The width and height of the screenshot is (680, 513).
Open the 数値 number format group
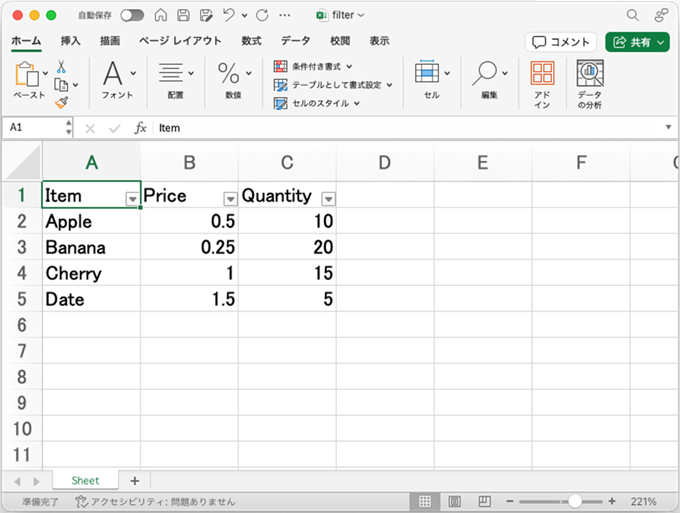233,79
